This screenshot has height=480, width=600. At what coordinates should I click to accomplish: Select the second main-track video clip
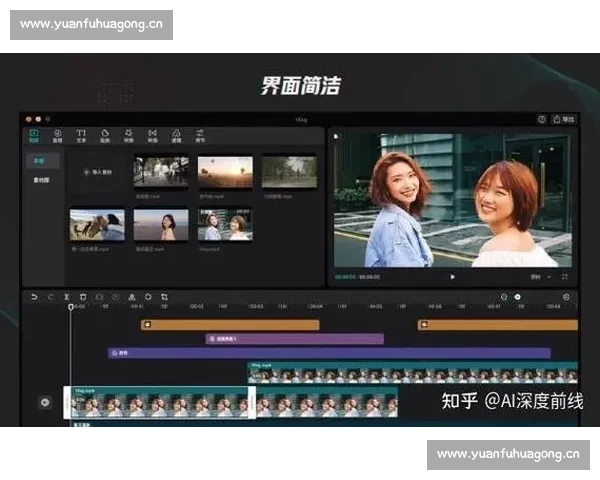point(327,403)
